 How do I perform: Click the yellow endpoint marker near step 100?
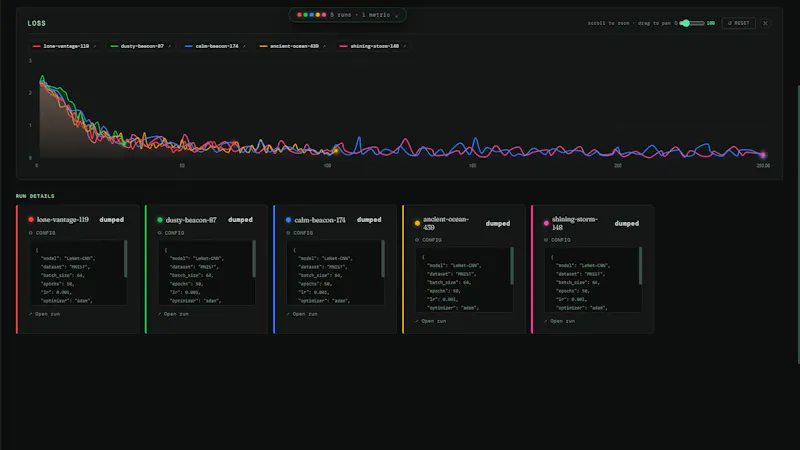point(336,151)
